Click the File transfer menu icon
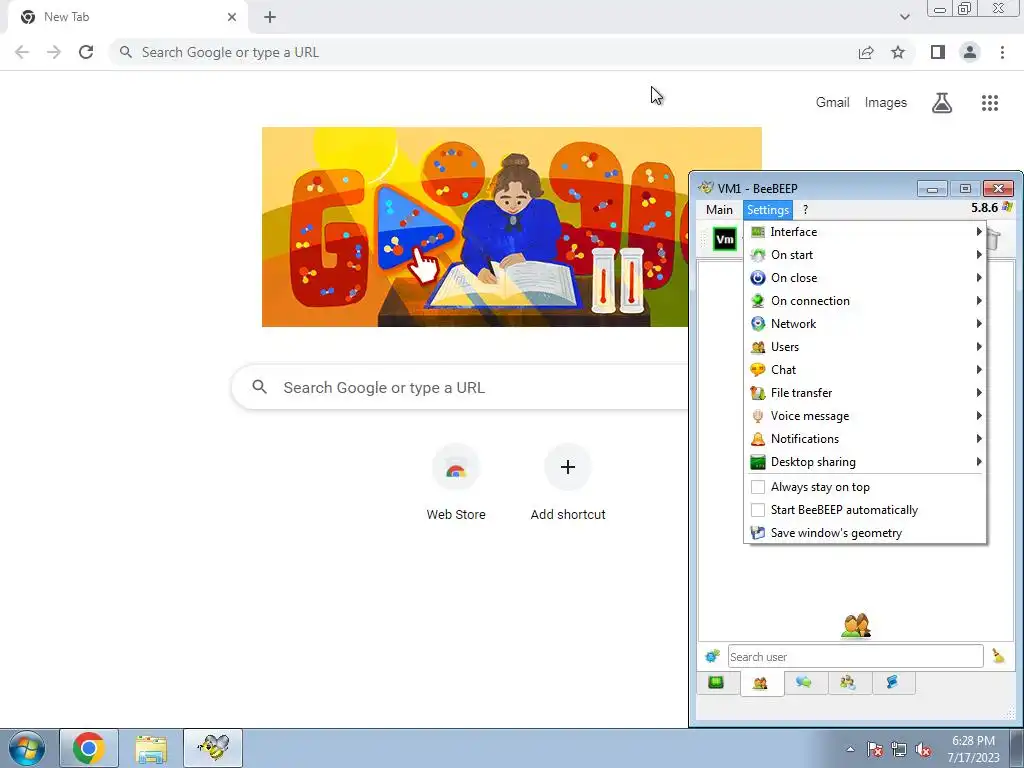Screen dimensions: 1024x768 coord(758,392)
